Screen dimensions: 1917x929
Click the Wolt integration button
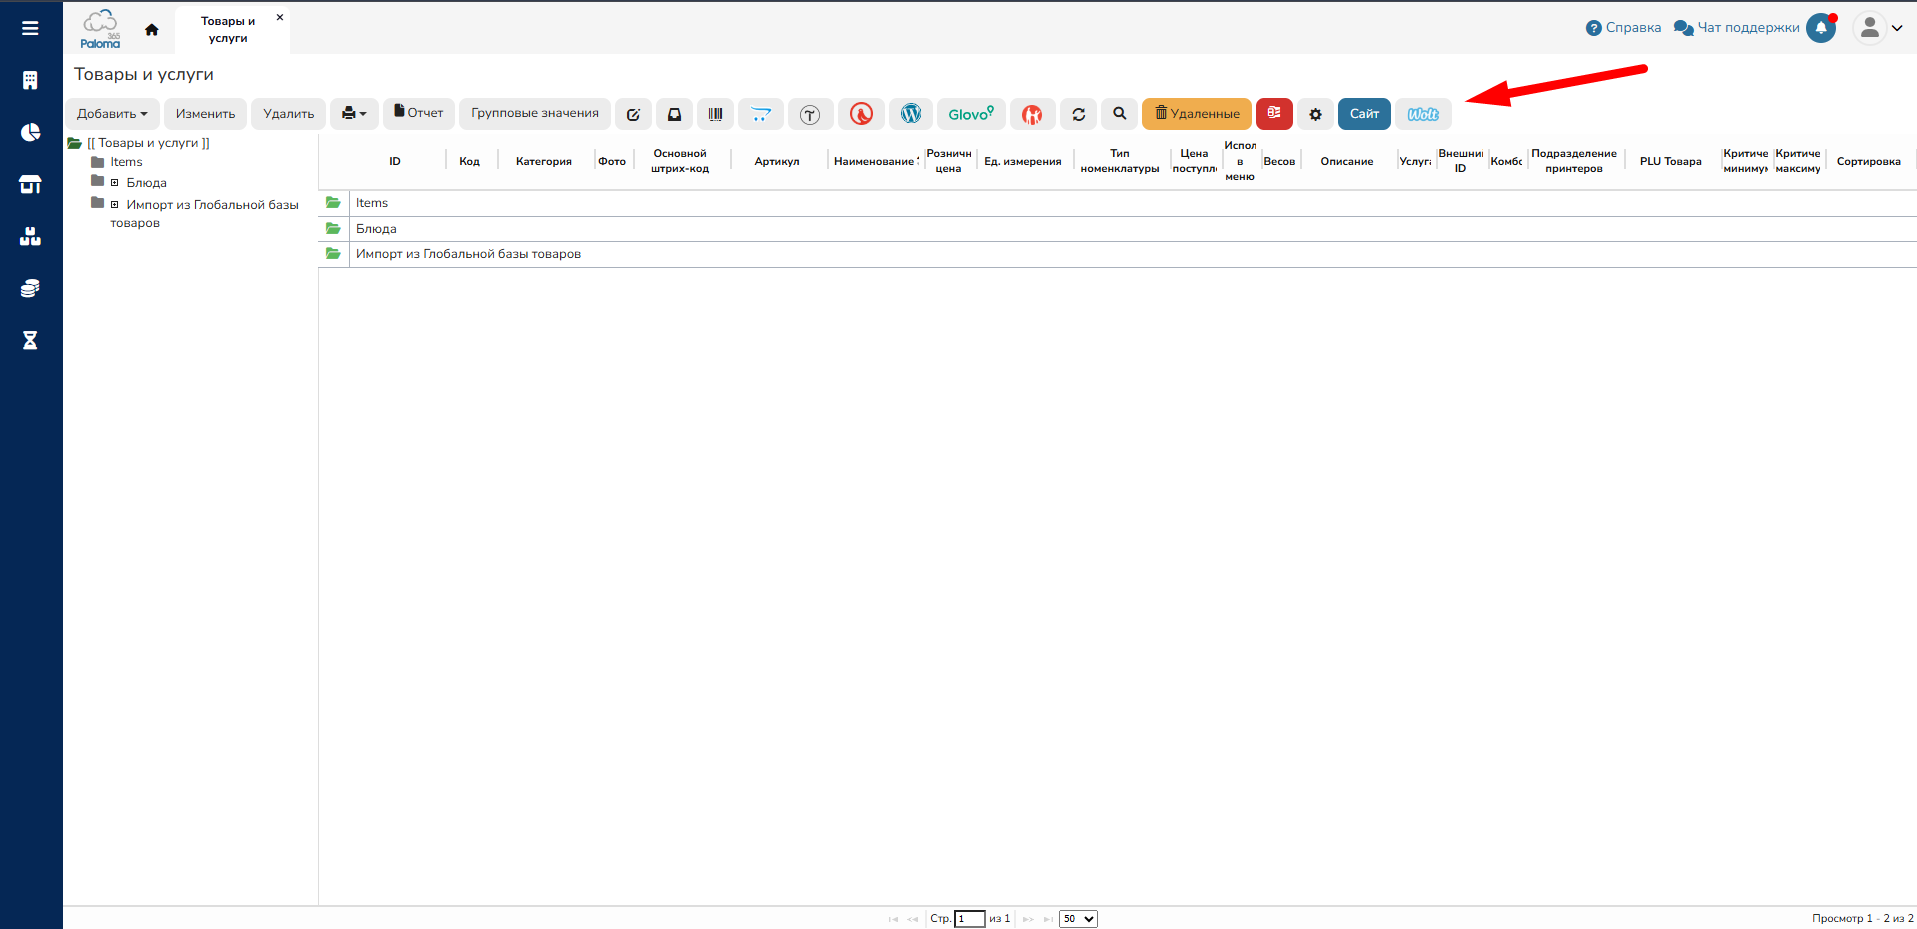[1422, 114]
